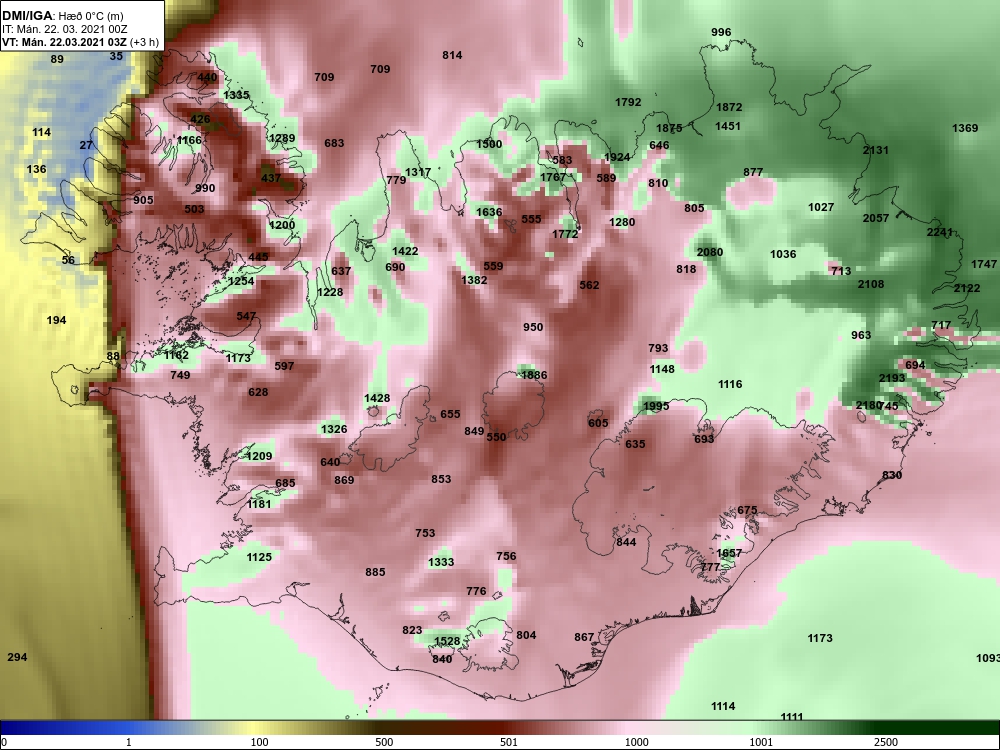Click the map value 1428
Screen dimensions: 1000x750
click(x=377, y=398)
